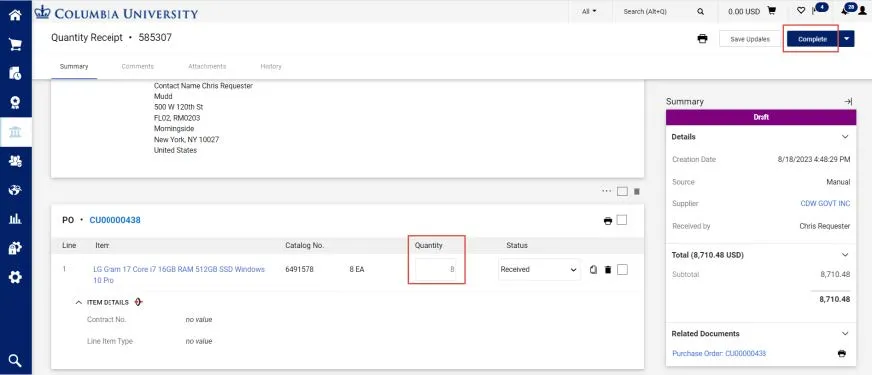Open the bank building Accounts Payable icon
This screenshot has height=375, width=872.
[x=15, y=132]
